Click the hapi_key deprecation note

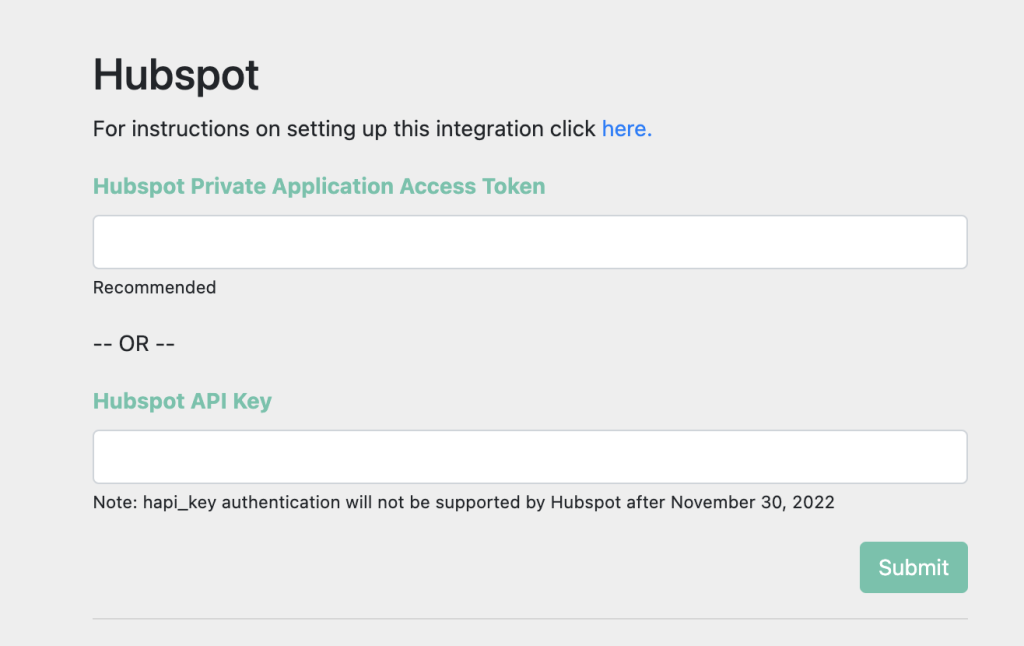463,502
